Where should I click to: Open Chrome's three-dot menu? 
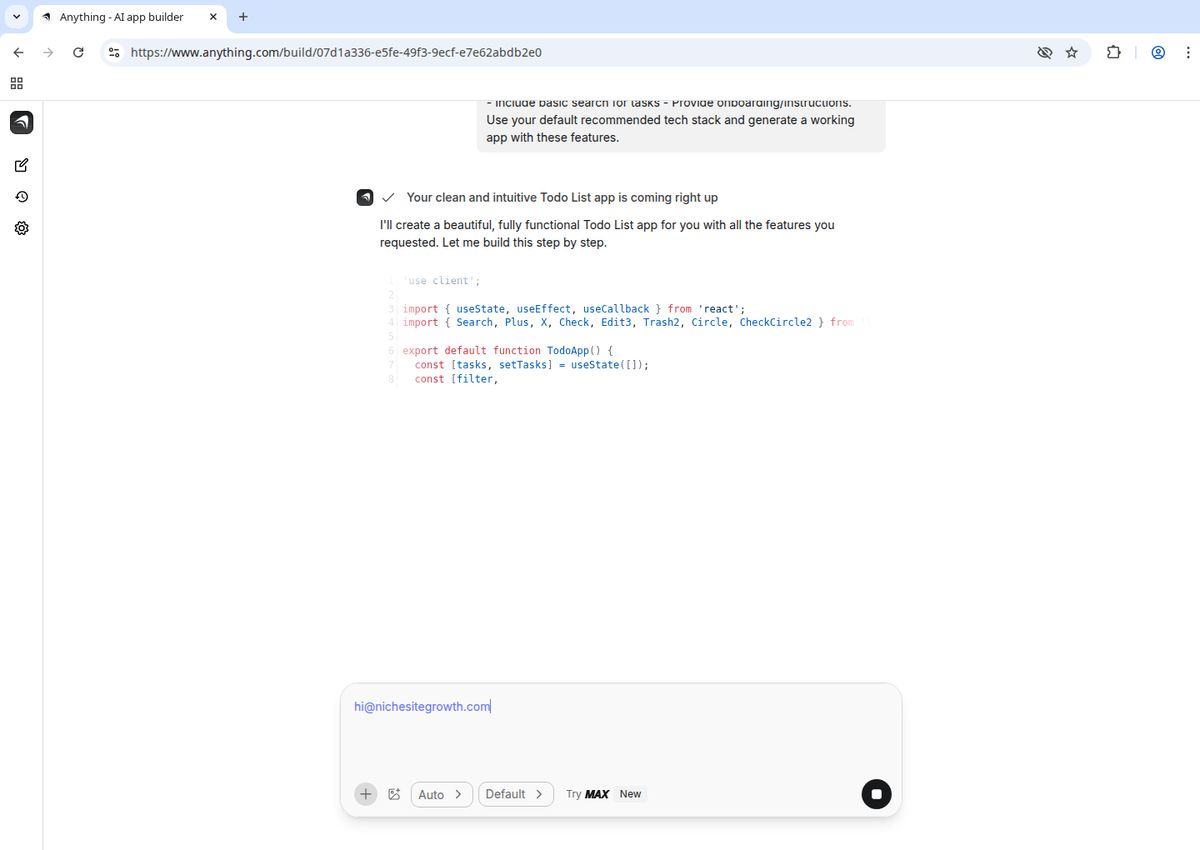[x=1188, y=52]
